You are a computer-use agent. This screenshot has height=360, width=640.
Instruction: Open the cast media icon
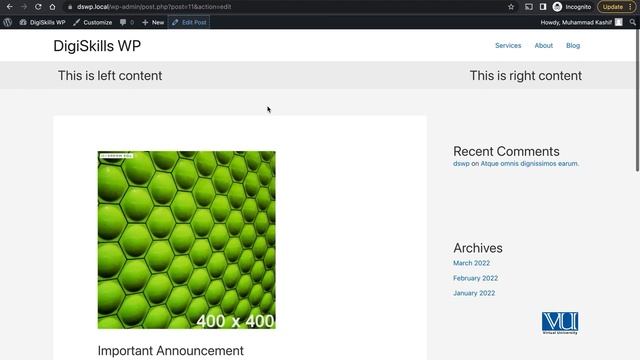coord(529,7)
